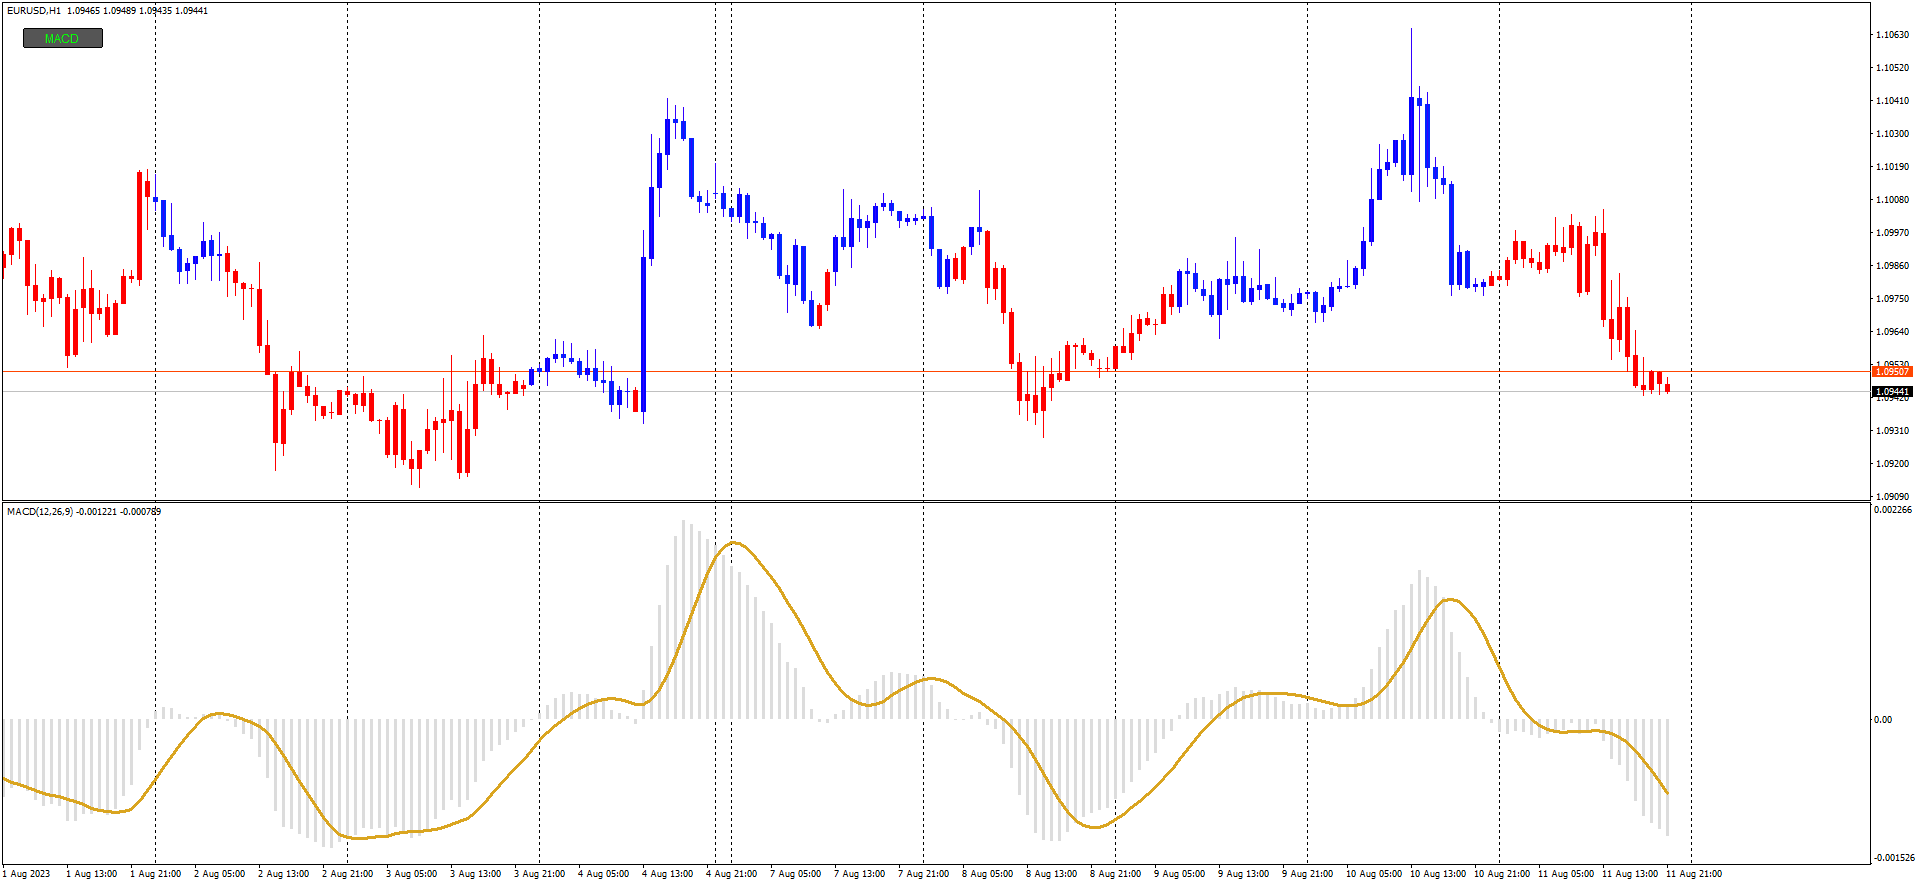
Task: Click the 1.10190 price scale label
Action: tap(1892, 167)
